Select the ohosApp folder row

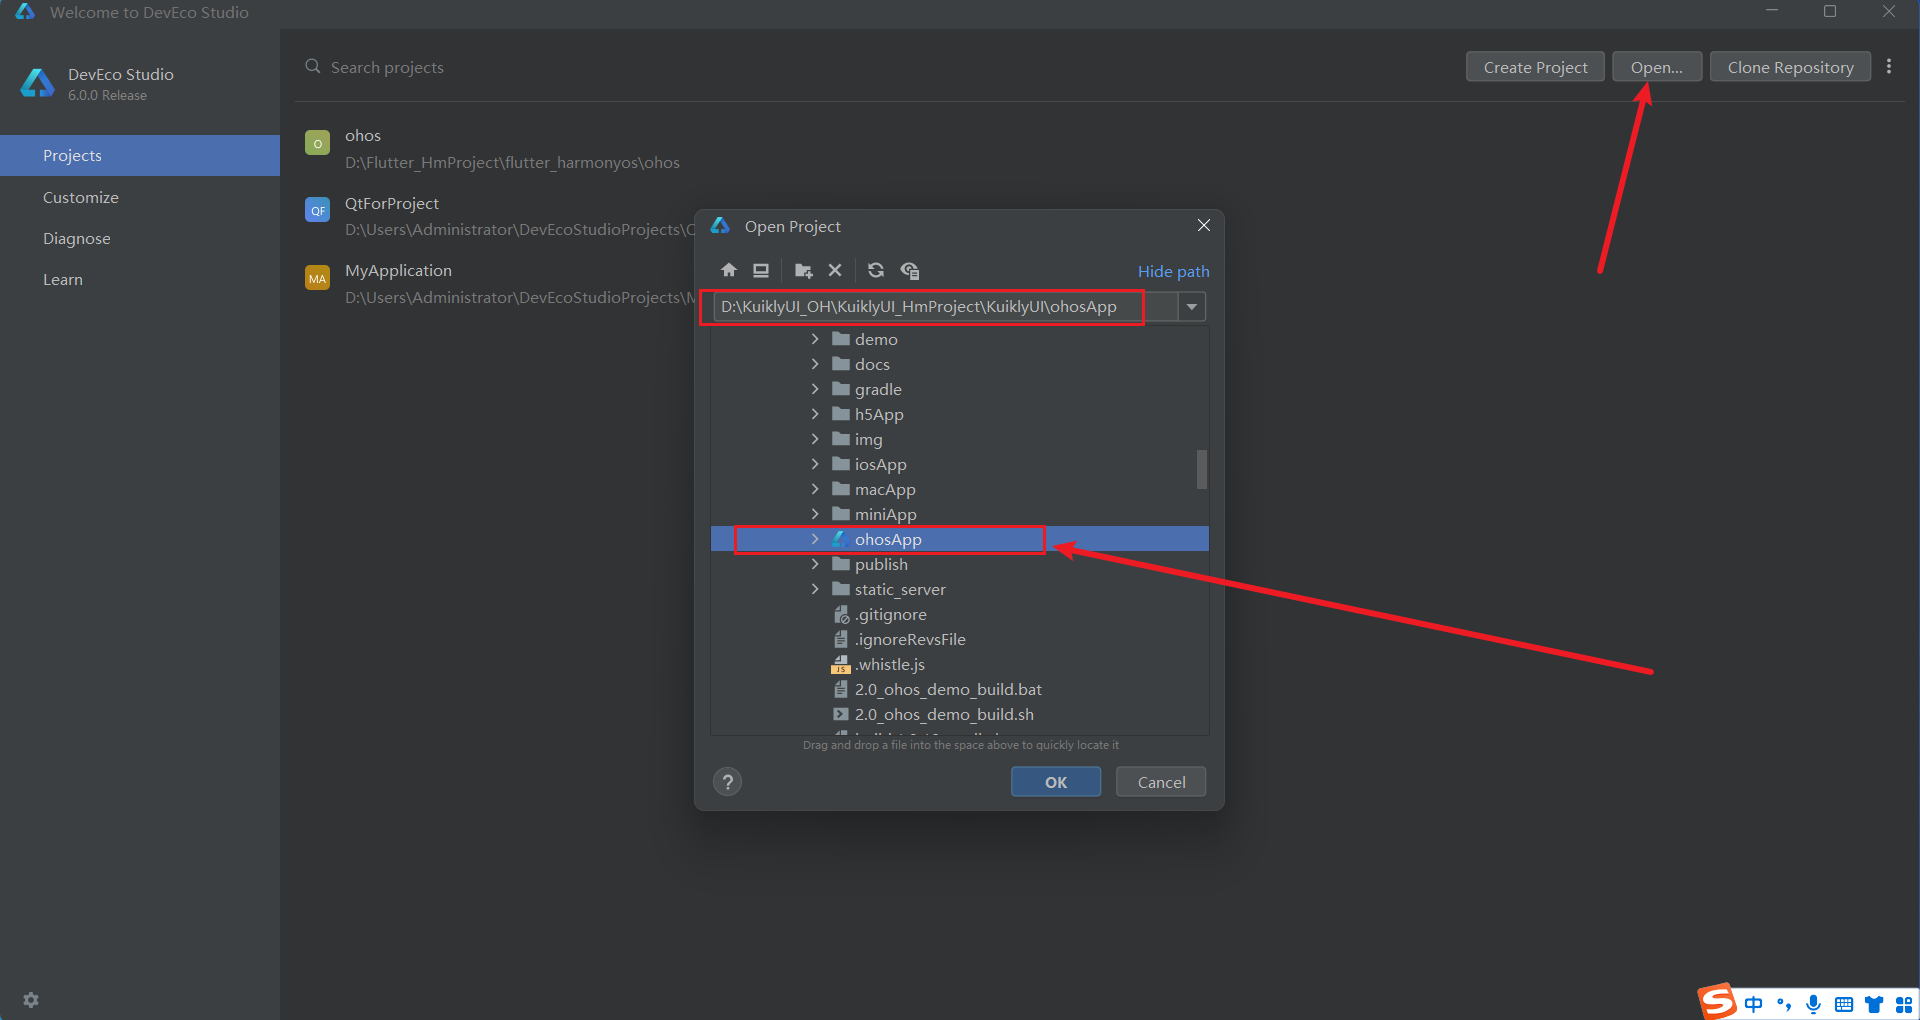(x=960, y=539)
